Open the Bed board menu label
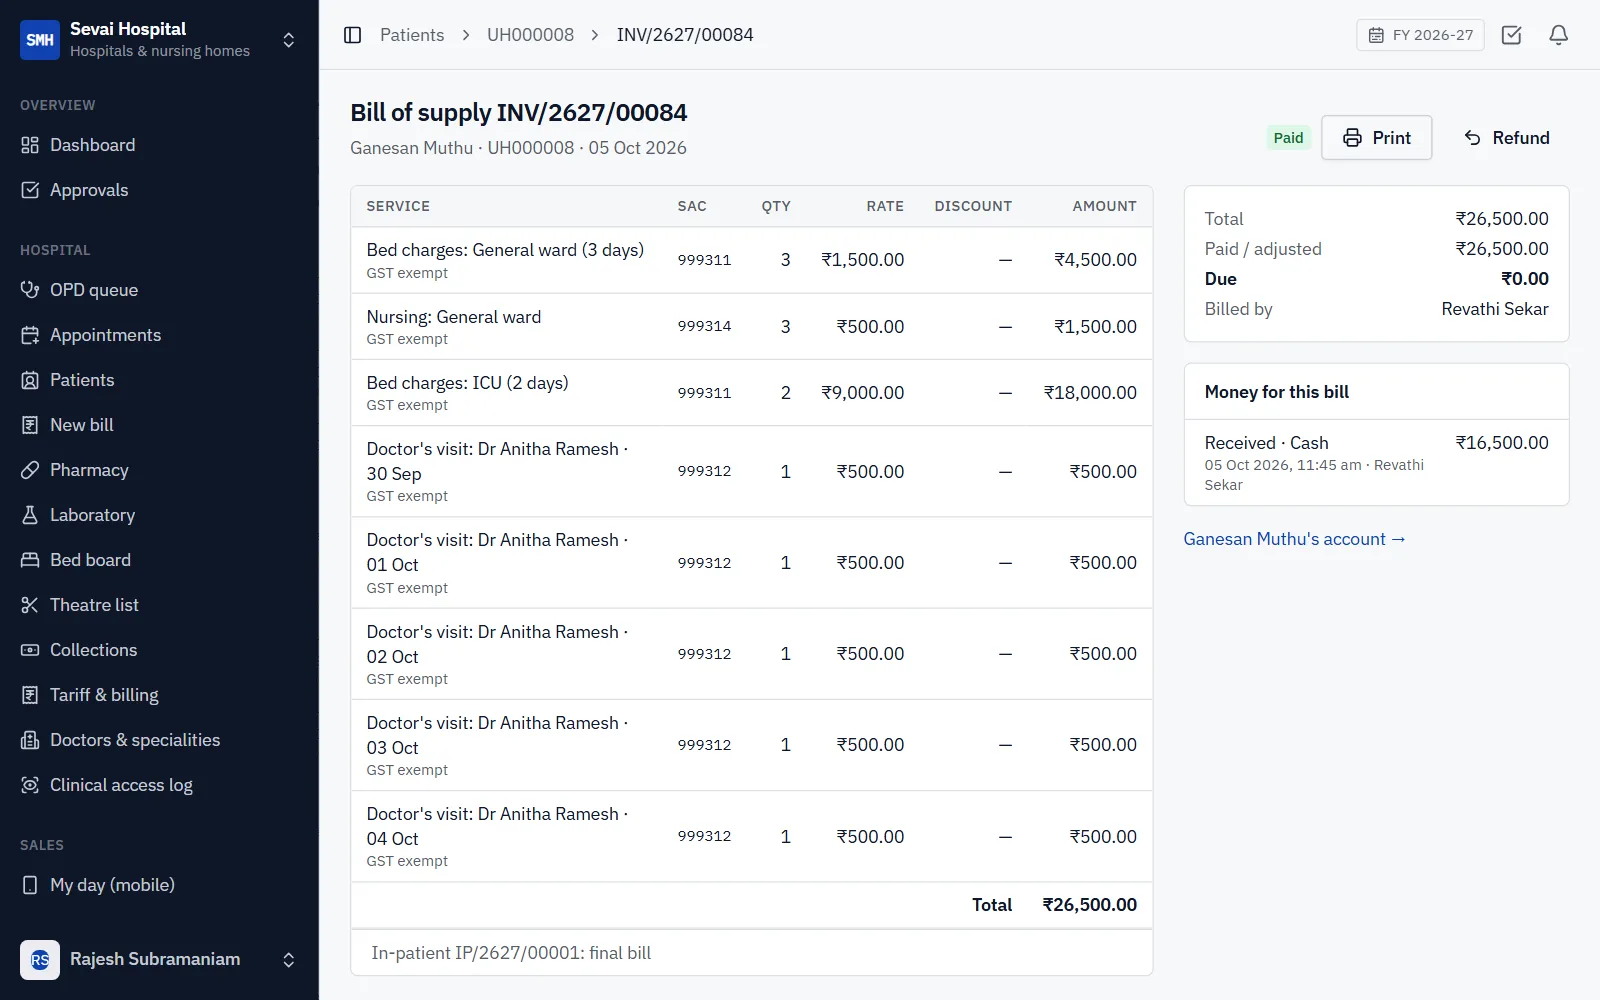 click(90, 560)
